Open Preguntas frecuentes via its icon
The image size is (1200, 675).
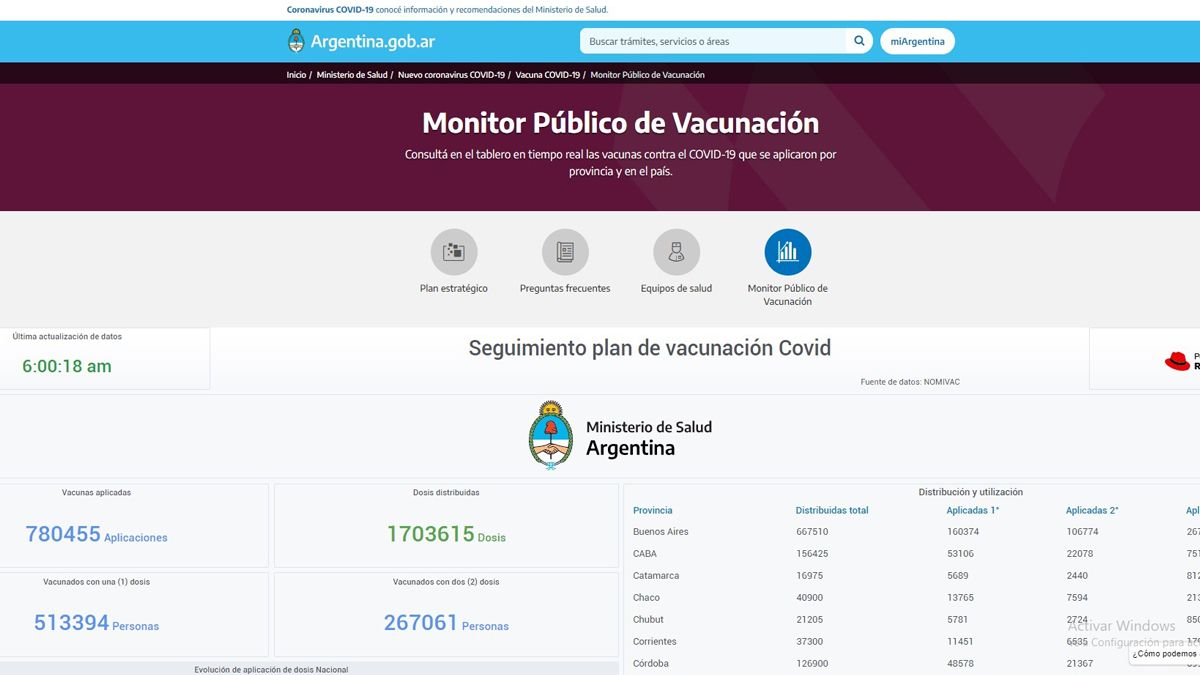click(x=564, y=251)
